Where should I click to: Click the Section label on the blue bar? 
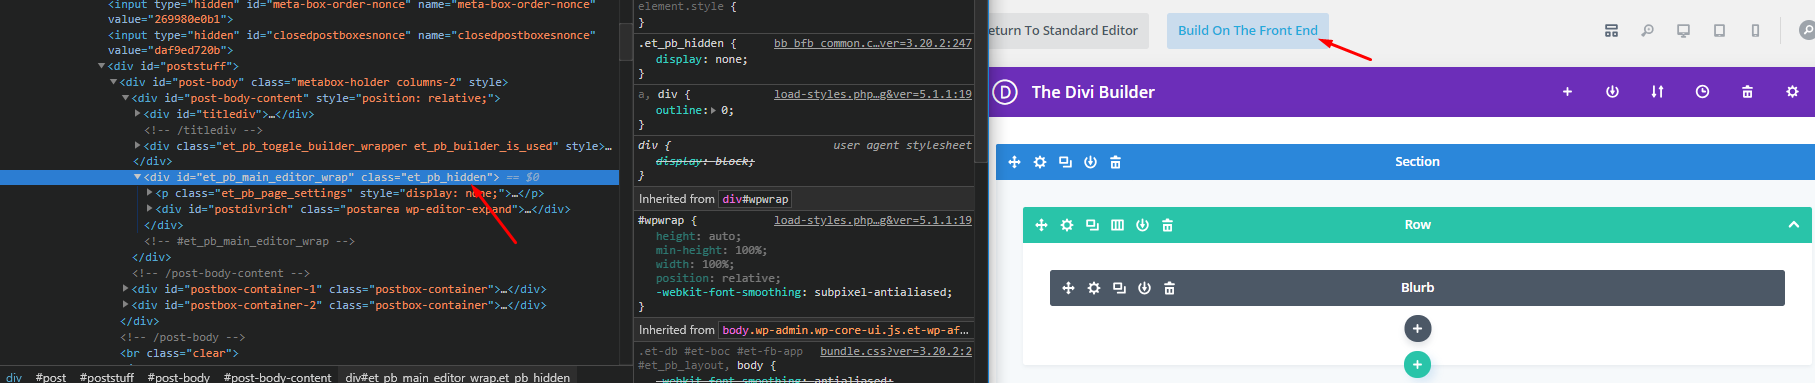click(1417, 162)
